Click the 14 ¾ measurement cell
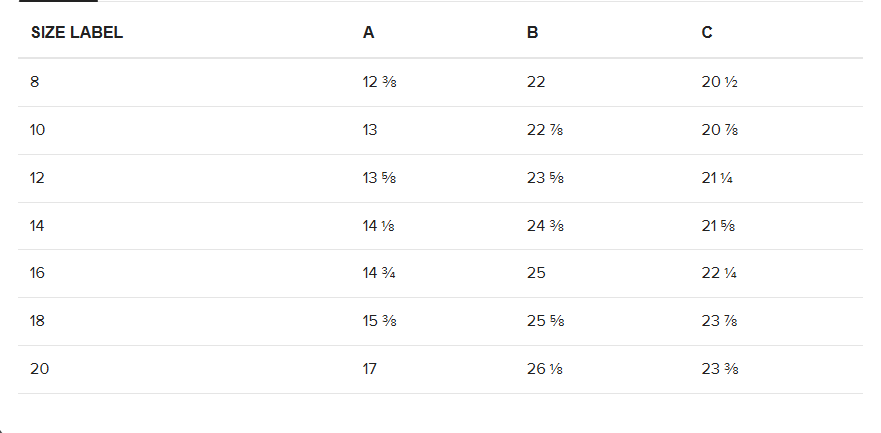Screen dimensions: 881x433 pyautogui.click(x=379, y=273)
